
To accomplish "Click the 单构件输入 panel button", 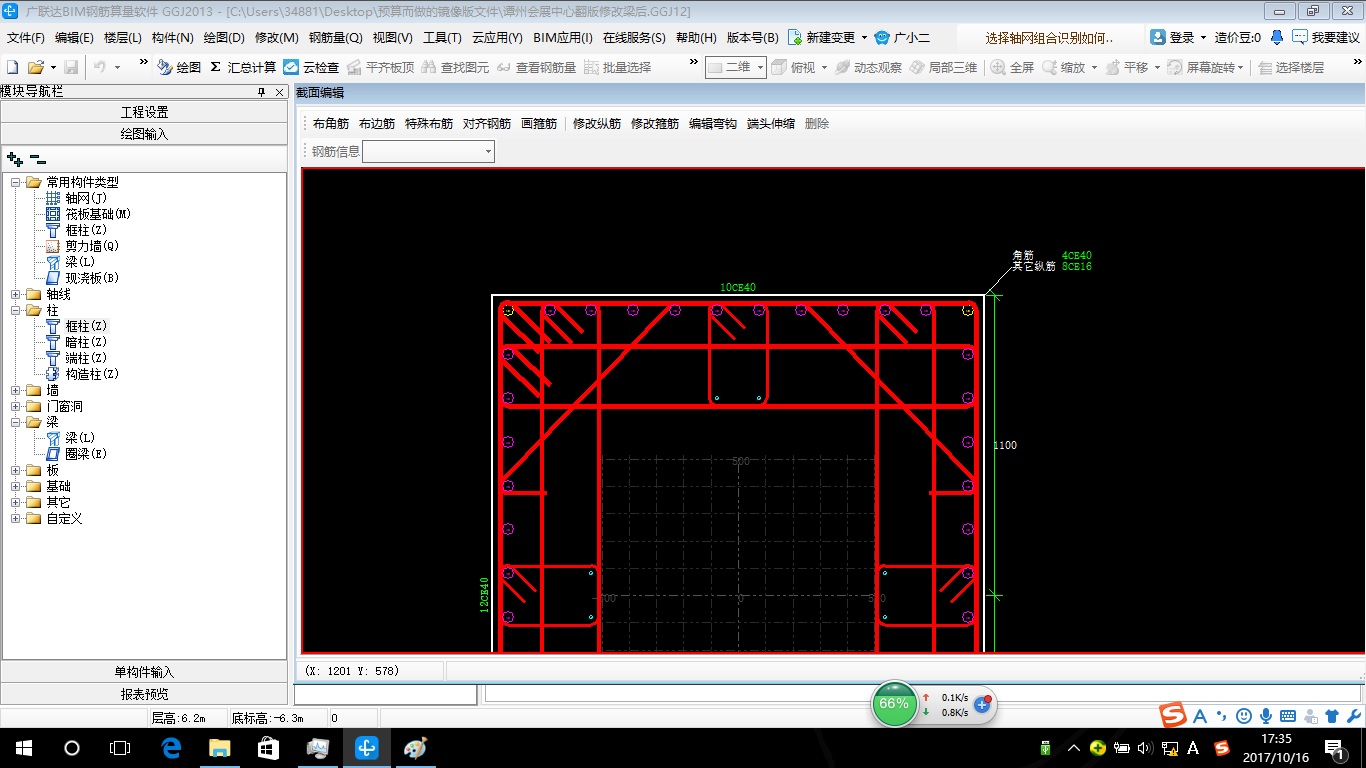I will coord(144,672).
